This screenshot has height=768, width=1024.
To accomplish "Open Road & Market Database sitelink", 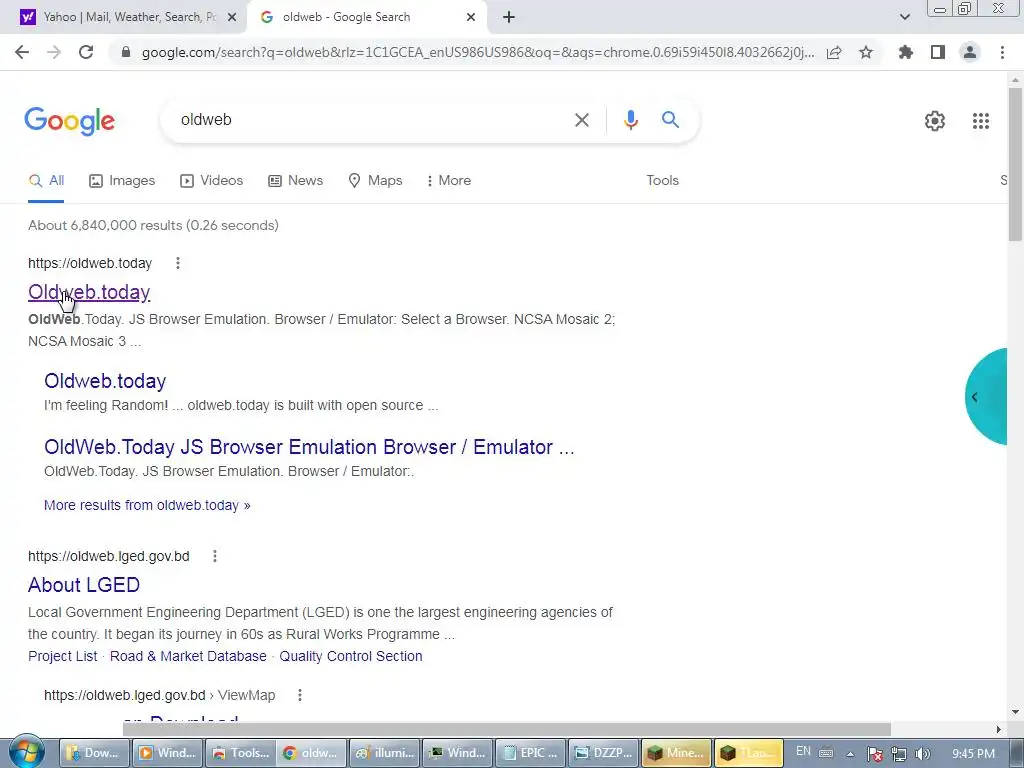I will [188, 656].
